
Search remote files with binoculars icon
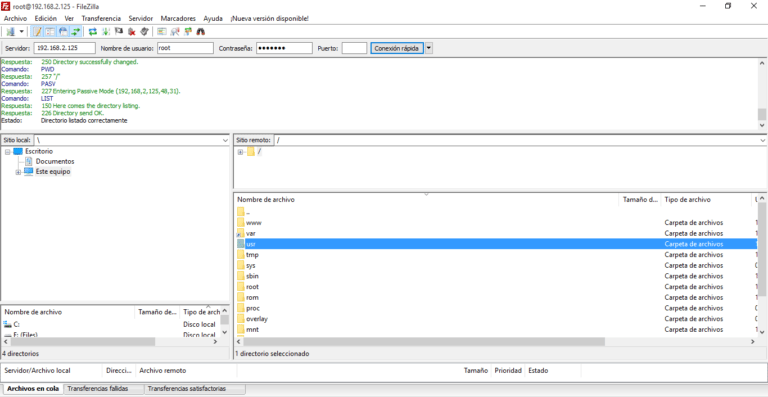pos(200,32)
